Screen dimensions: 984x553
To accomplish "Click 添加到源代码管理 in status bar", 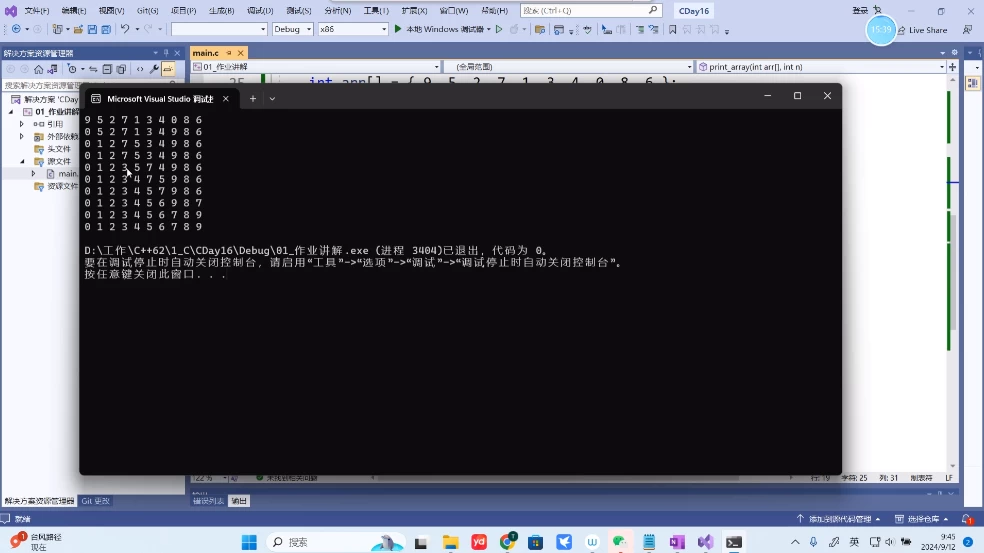I will coord(838,519).
